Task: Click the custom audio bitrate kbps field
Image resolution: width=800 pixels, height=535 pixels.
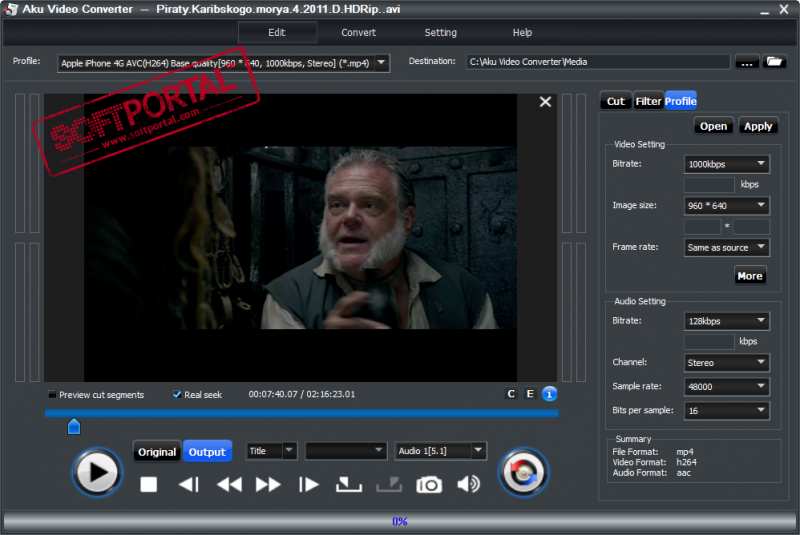Action: [709, 342]
